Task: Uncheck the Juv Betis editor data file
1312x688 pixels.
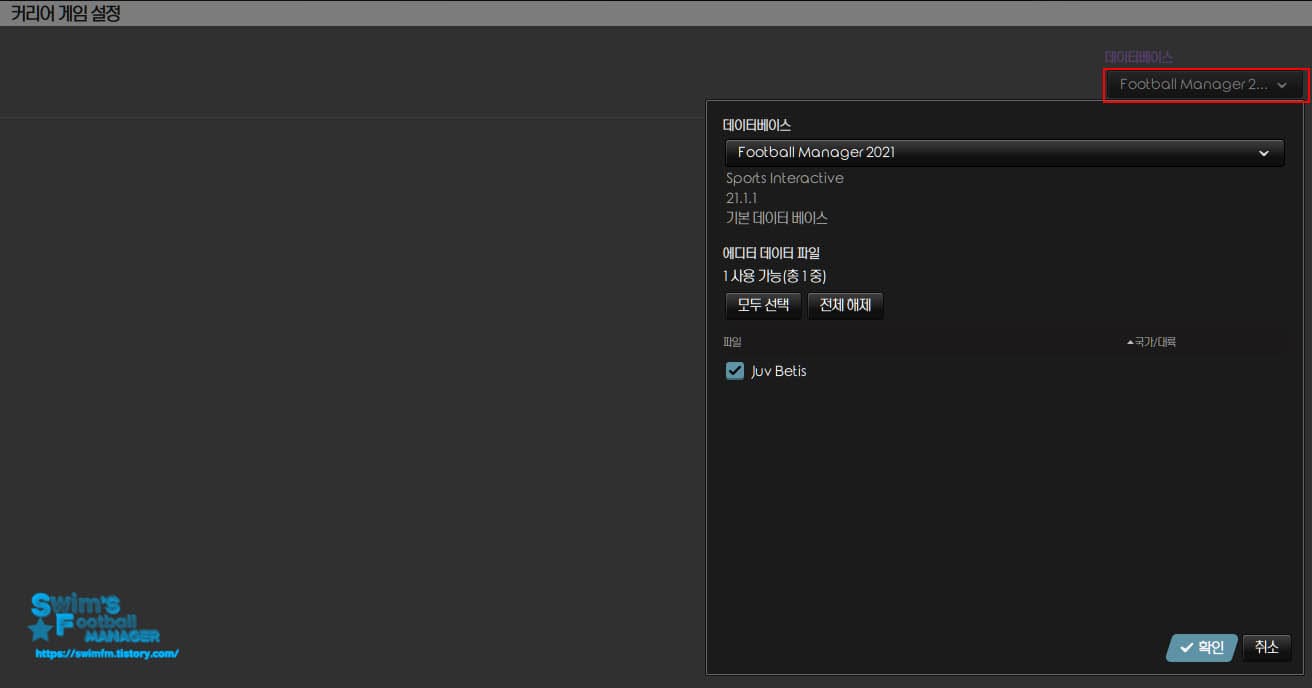Action: click(735, 371)
